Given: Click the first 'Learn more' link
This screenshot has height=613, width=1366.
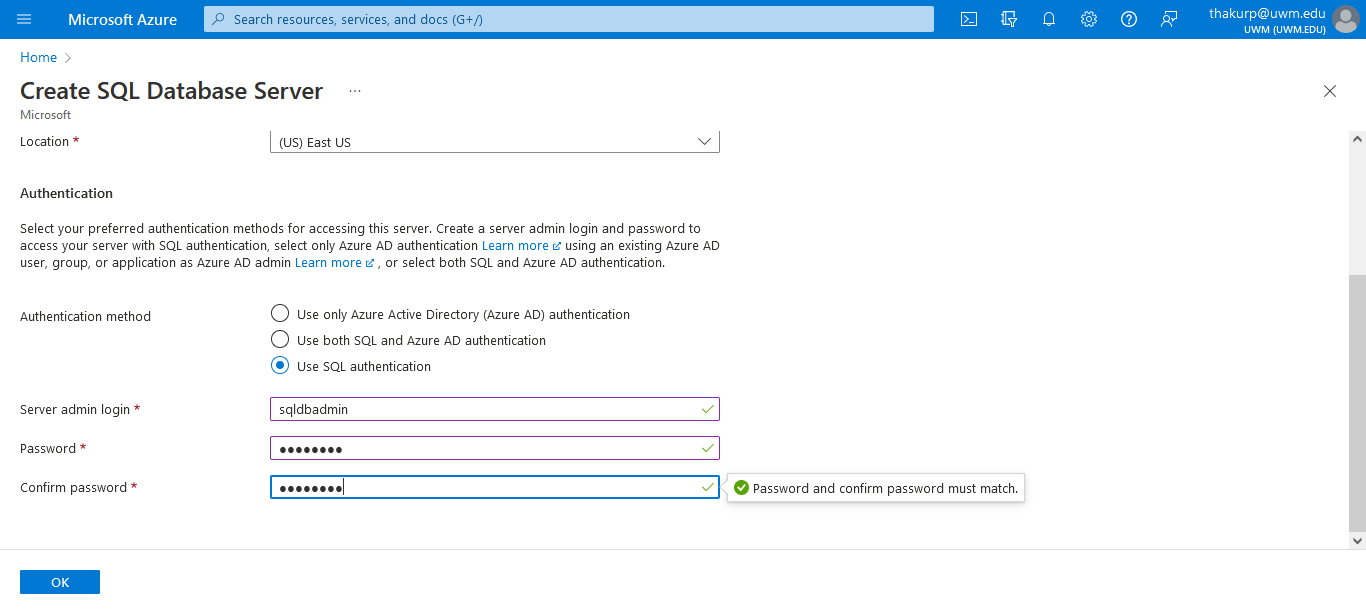Looking at the screenshot, I should (515, 245).
